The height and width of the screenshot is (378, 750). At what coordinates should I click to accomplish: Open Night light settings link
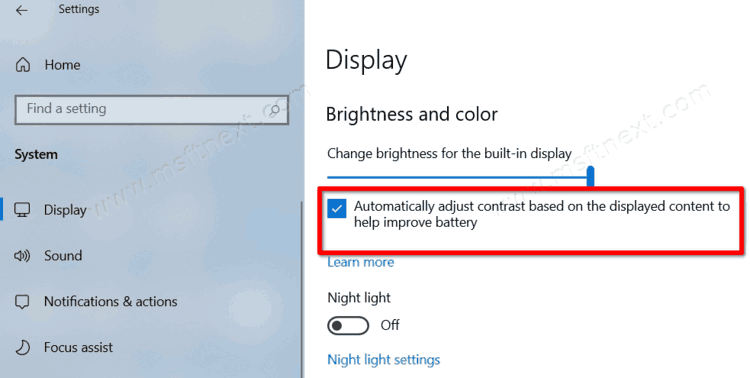[x=384, y=360]
